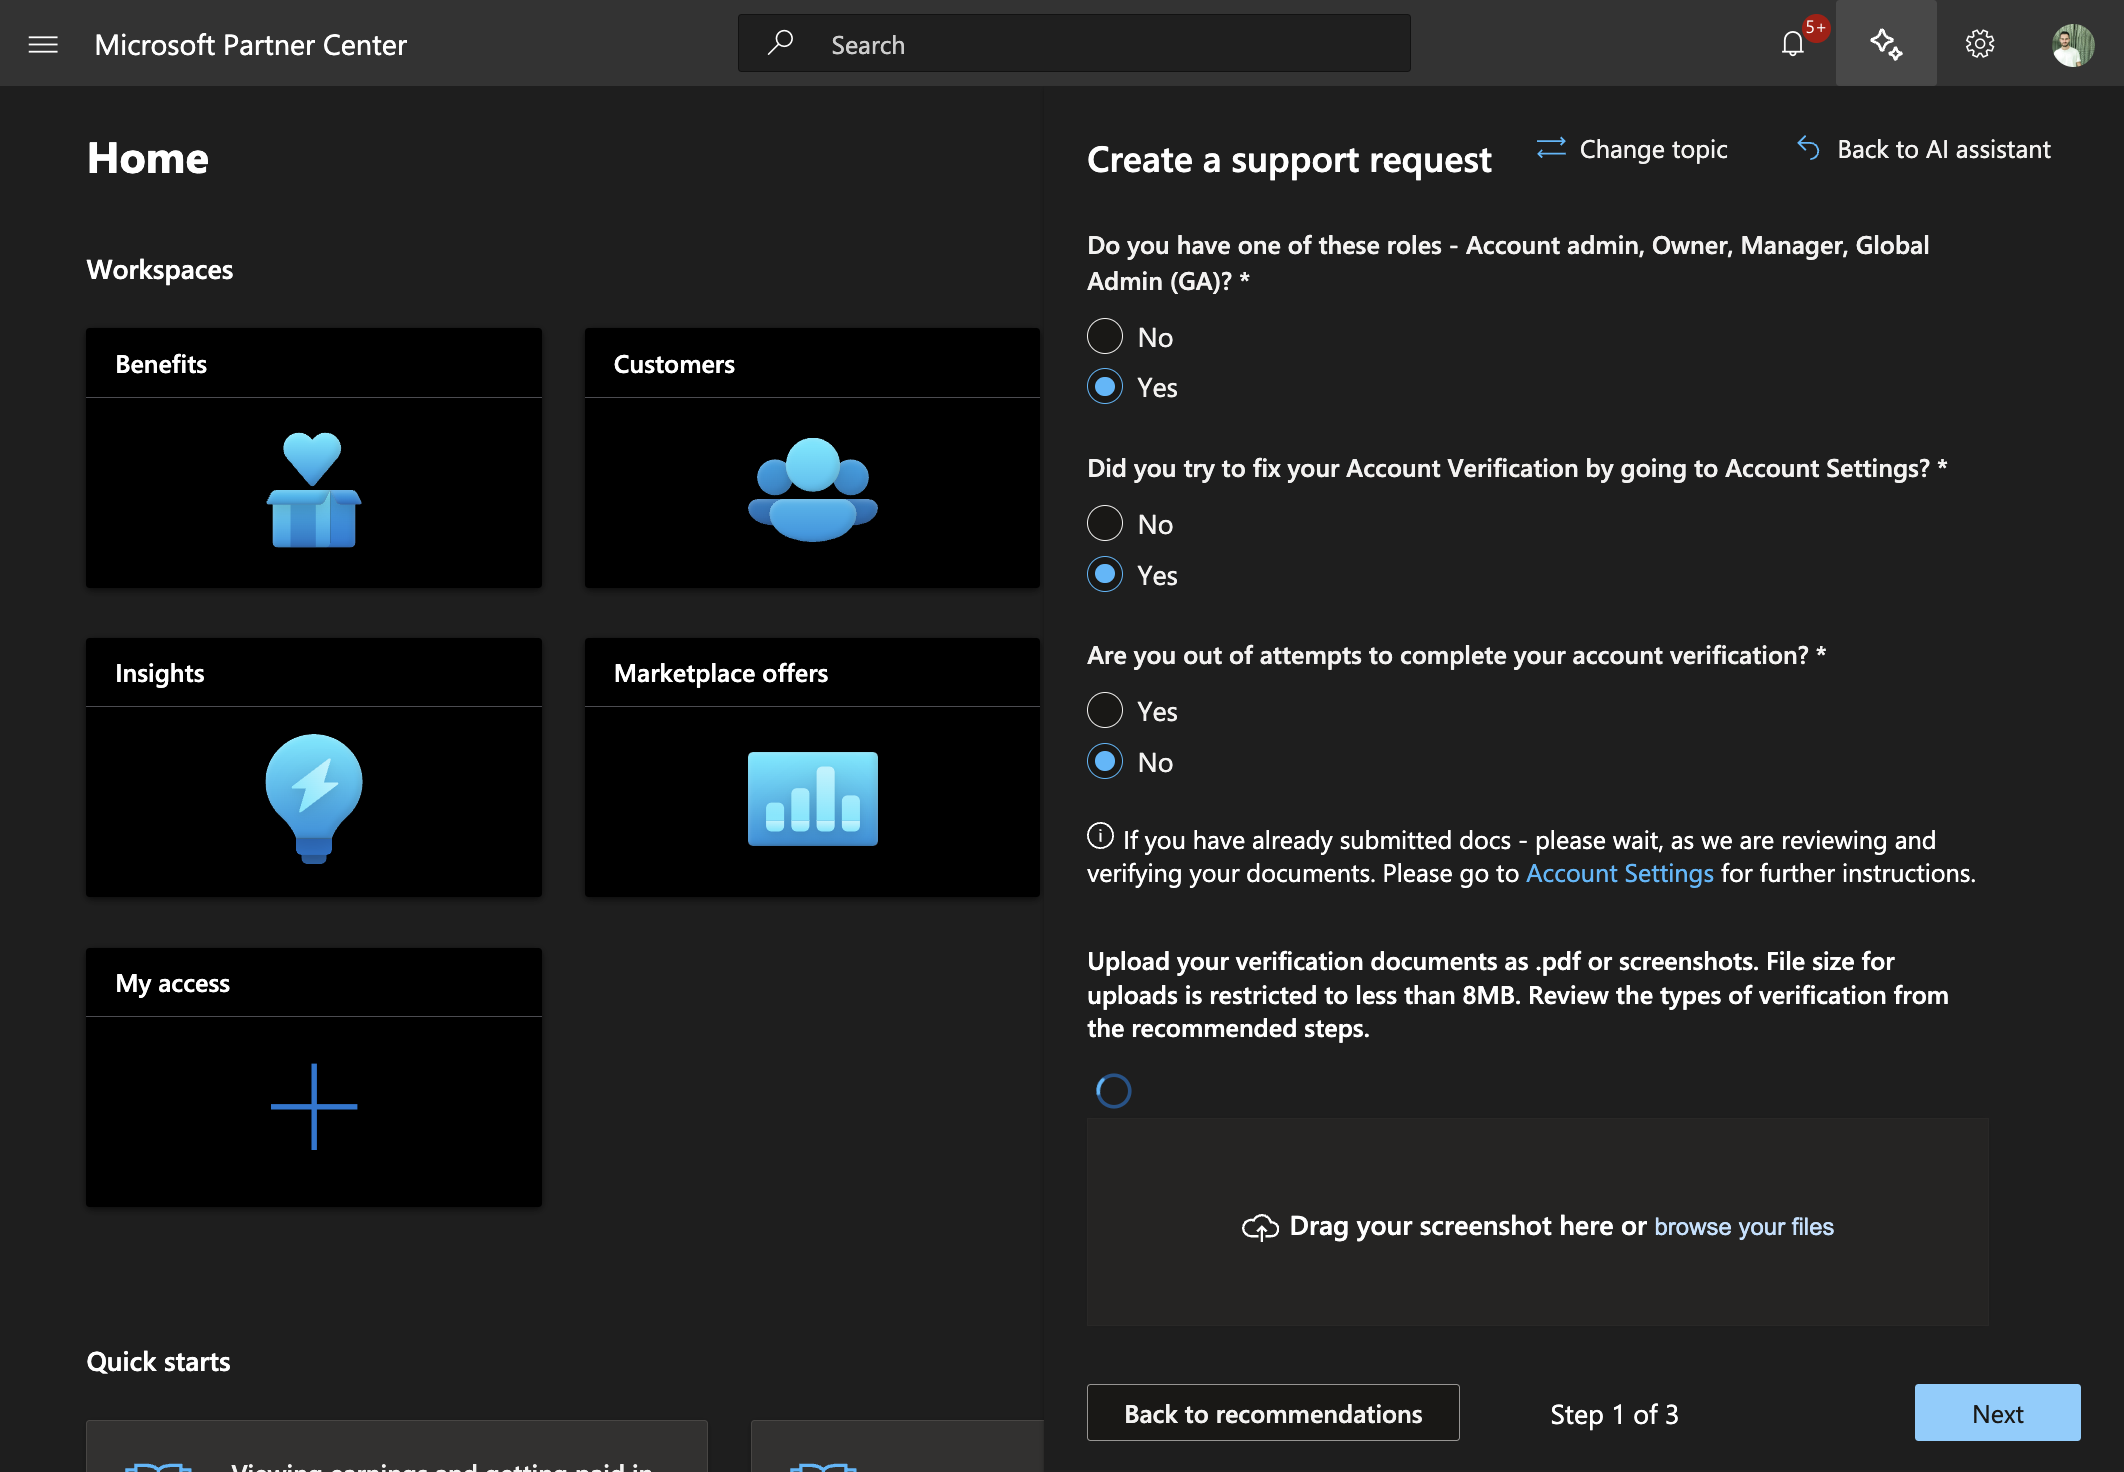Image resolution: width=2124 pixels, height=1472 pixels.
Task: Click the Change topic link text
Action: point(1653,149)
